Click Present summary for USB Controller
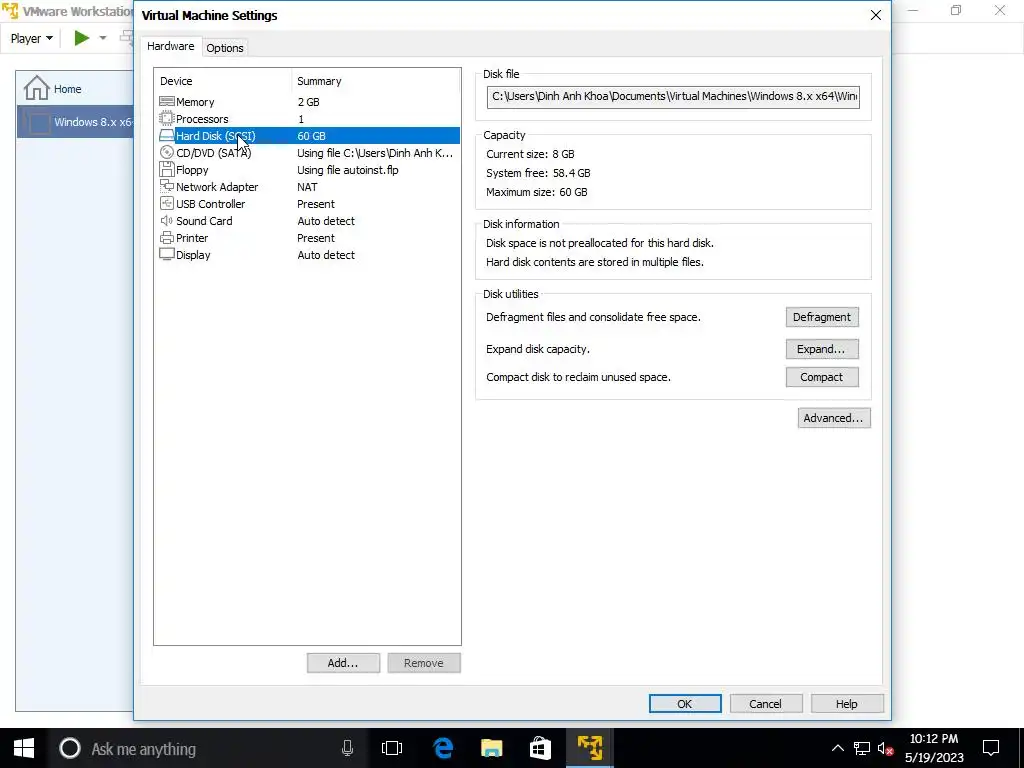1024x768 pixels. point(316,204)
